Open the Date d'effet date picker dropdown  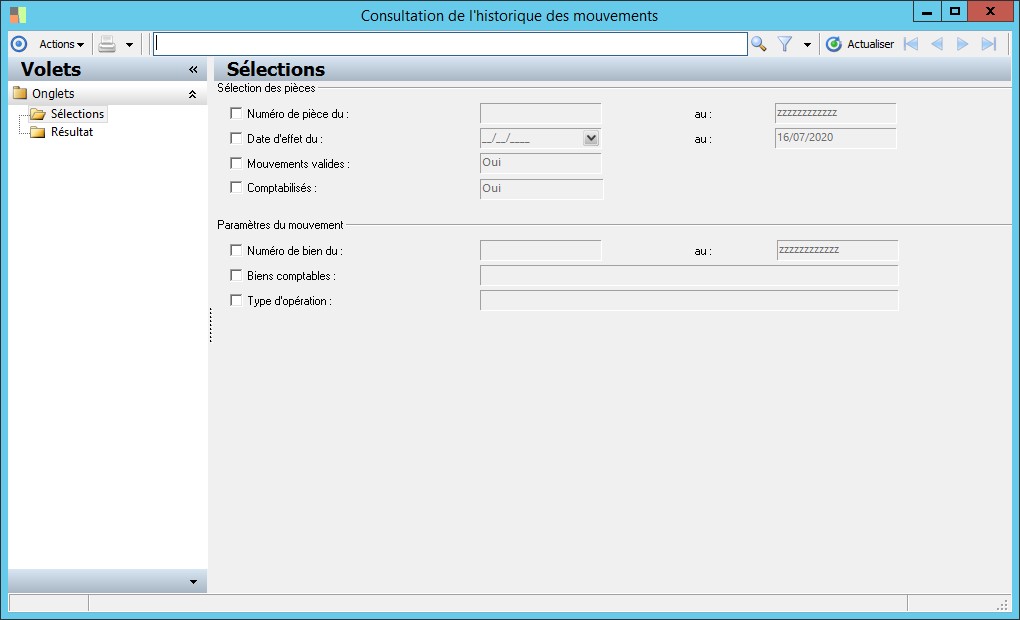591,138
